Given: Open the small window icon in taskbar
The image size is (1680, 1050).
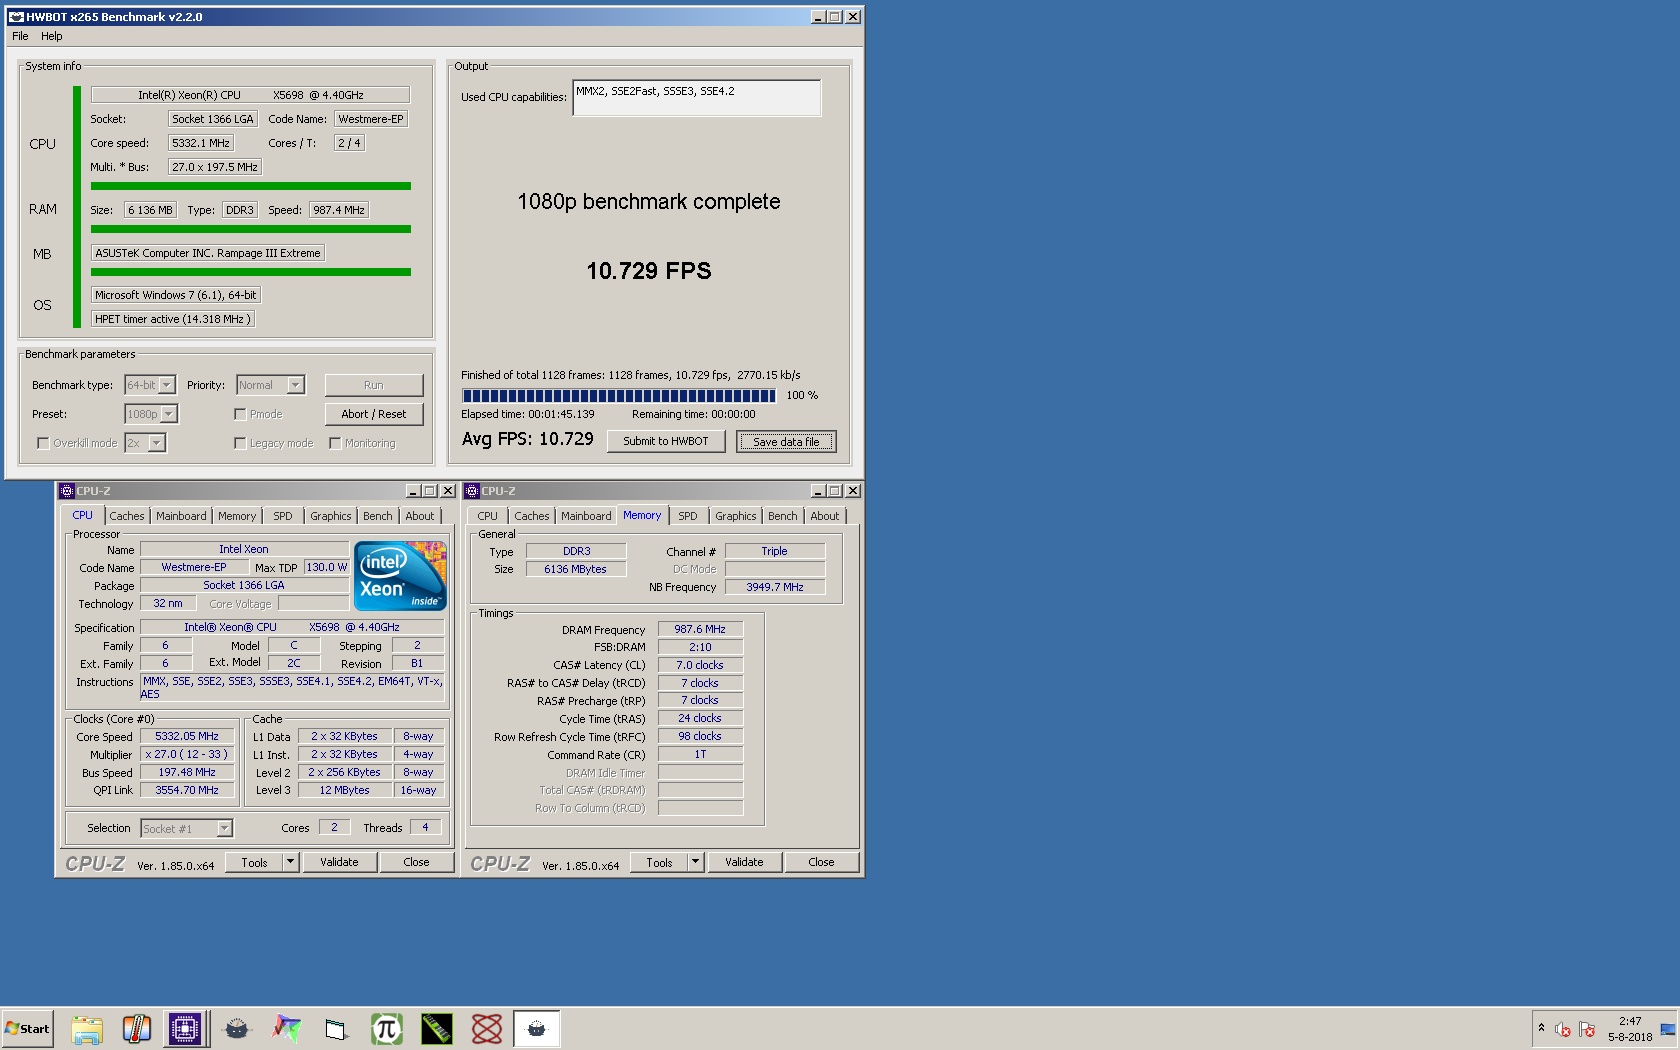Looking at the screenshot, I should click(336, 1028).
